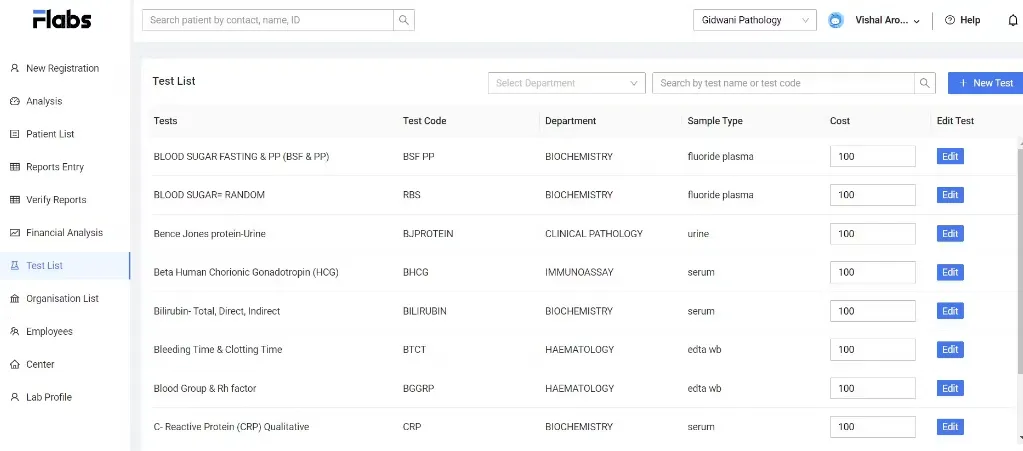The image size is (1023, 451).
Task: Click the Organisation List bank icon
Action: click(x=14, y=298)
